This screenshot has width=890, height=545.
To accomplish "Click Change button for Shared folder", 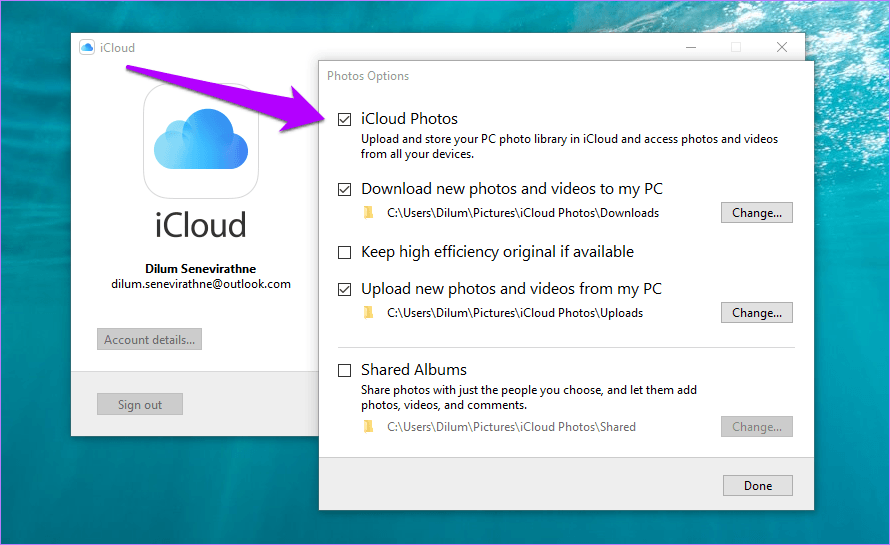I will pyautogui.click(x=756, y=427).
